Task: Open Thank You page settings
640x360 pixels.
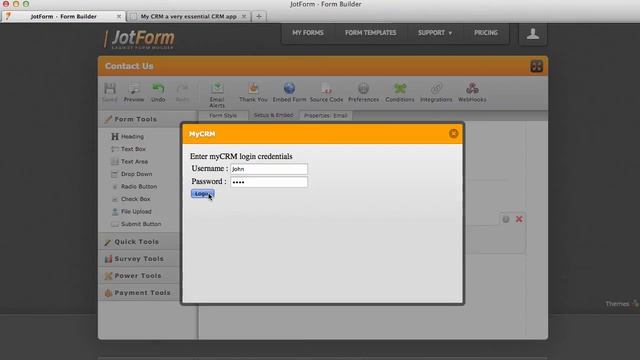Action: click(253, 92)
